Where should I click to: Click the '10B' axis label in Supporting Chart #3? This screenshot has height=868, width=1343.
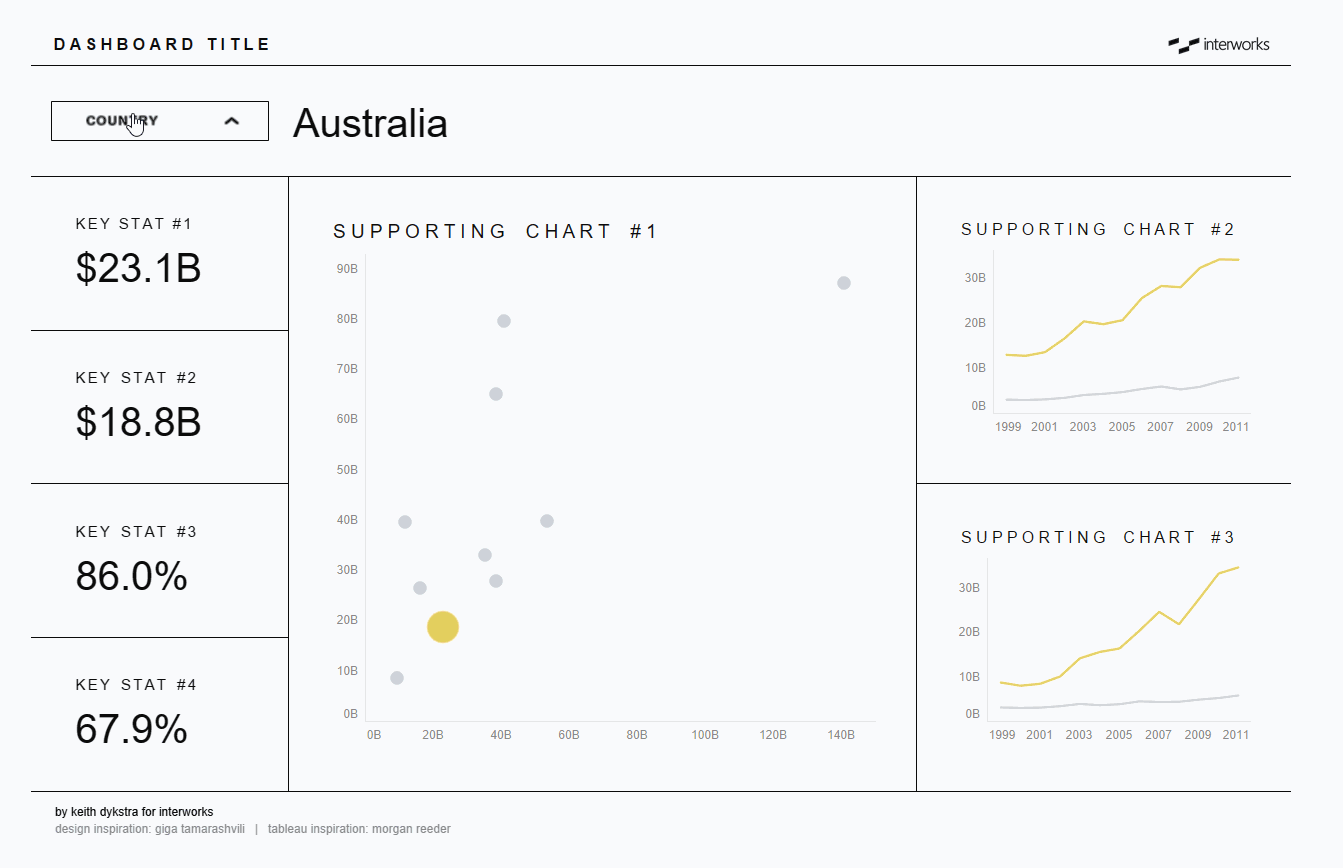tap(969, 677)
